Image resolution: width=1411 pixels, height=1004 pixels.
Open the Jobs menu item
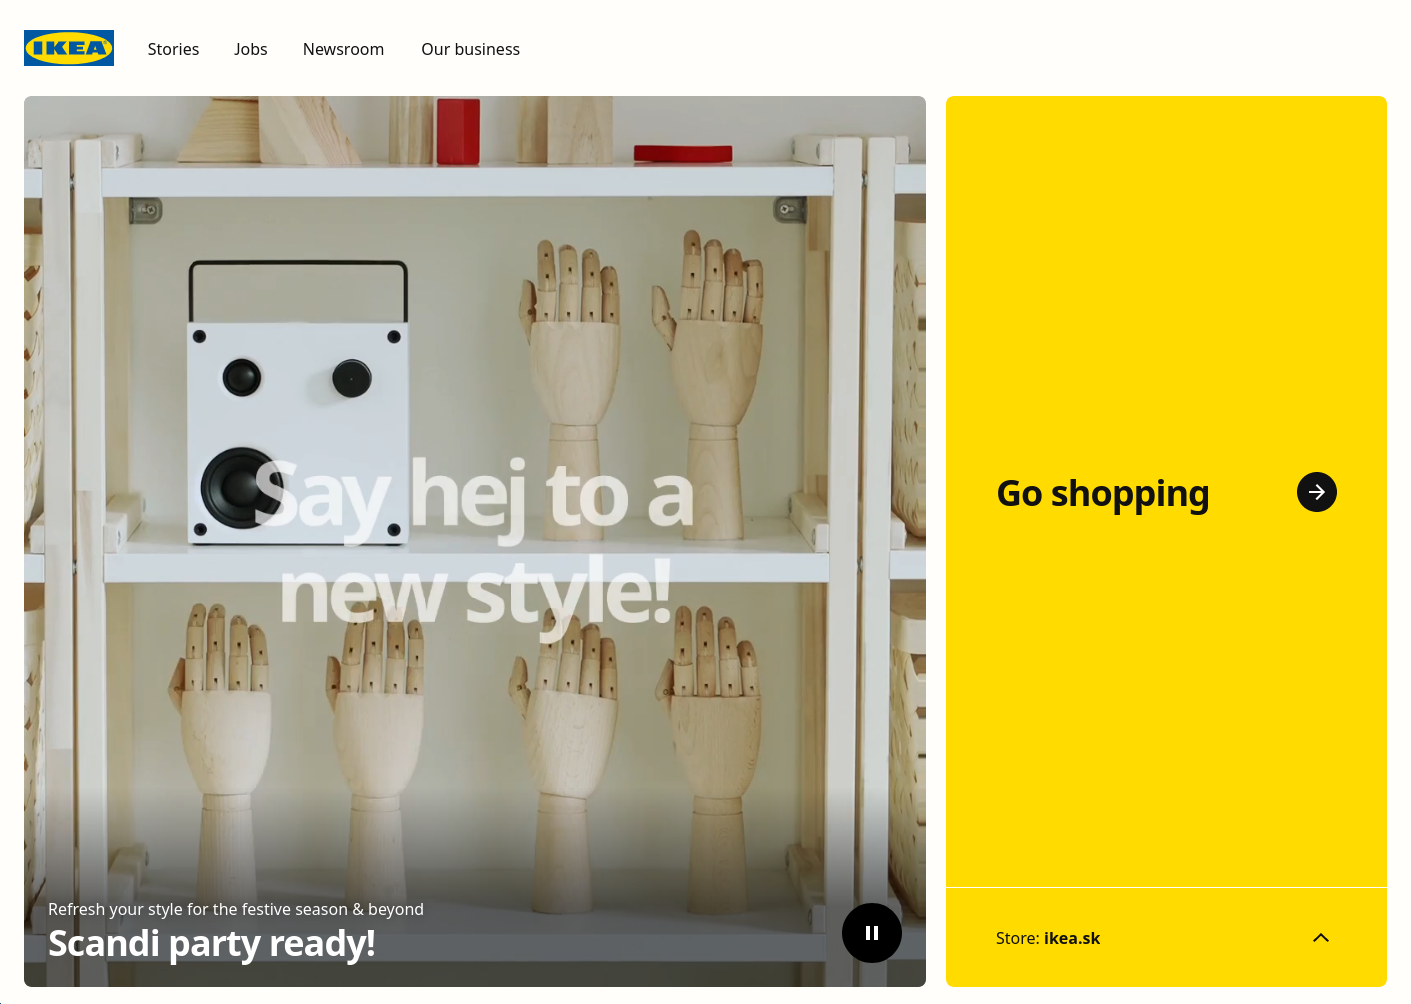pyautogui.click(x=250, y=49)
